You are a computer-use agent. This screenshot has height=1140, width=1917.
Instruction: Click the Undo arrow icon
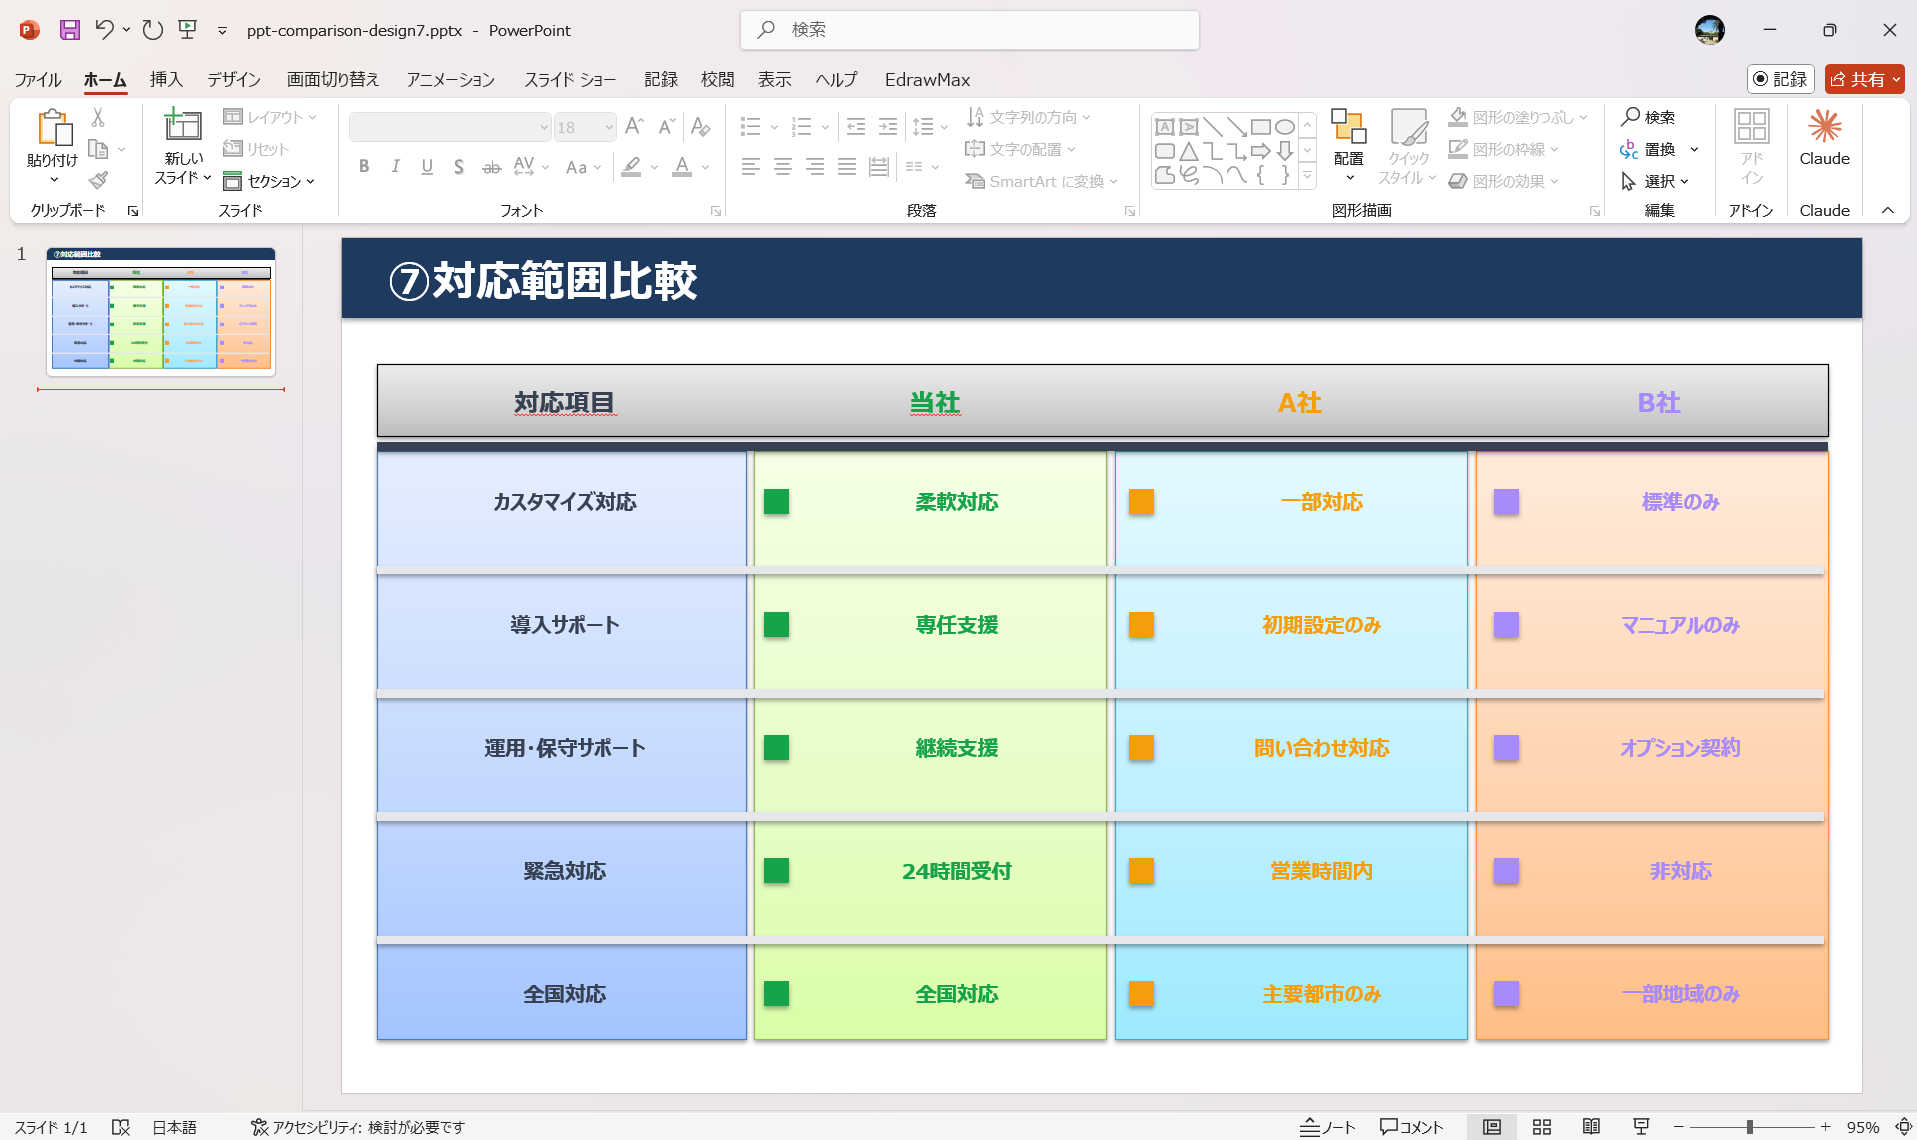pos(104,30)
